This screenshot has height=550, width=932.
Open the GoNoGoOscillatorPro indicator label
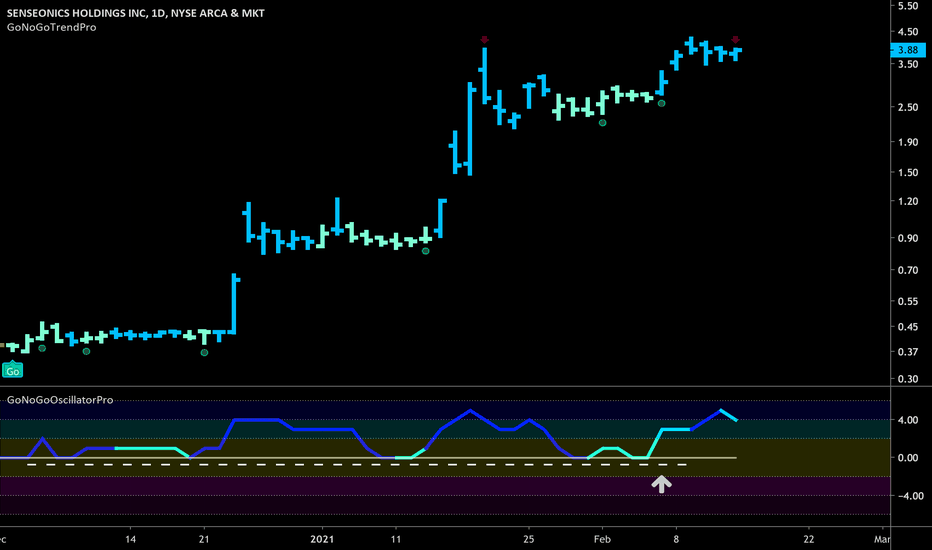point(60,400)
